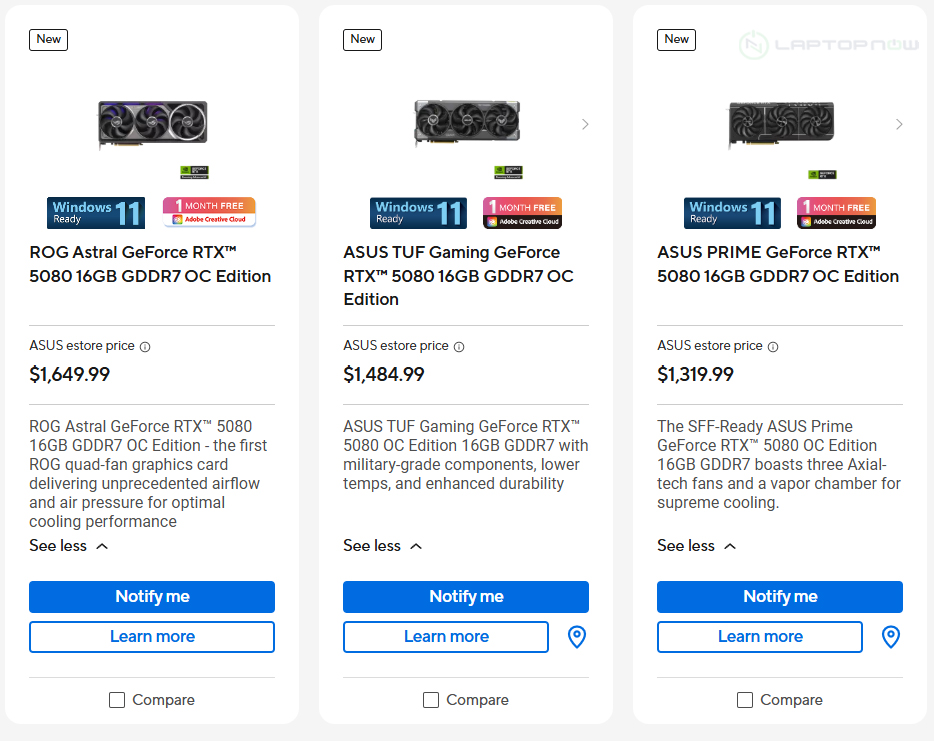Screen dimensions: 934x741
Task: Open ASUS PRIME GeForce RTX 5080 title link
Action: click(778, 264)
